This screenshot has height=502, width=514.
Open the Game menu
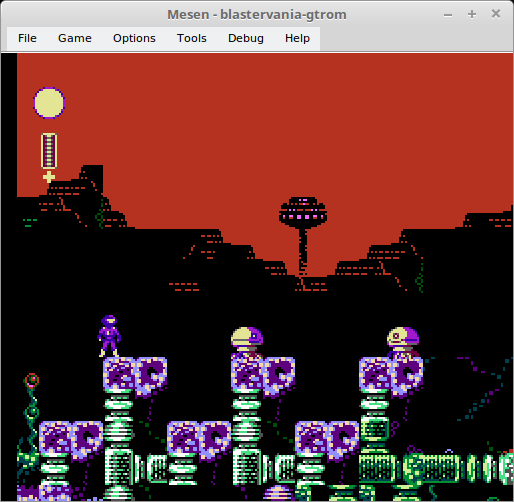pos(75,38)
